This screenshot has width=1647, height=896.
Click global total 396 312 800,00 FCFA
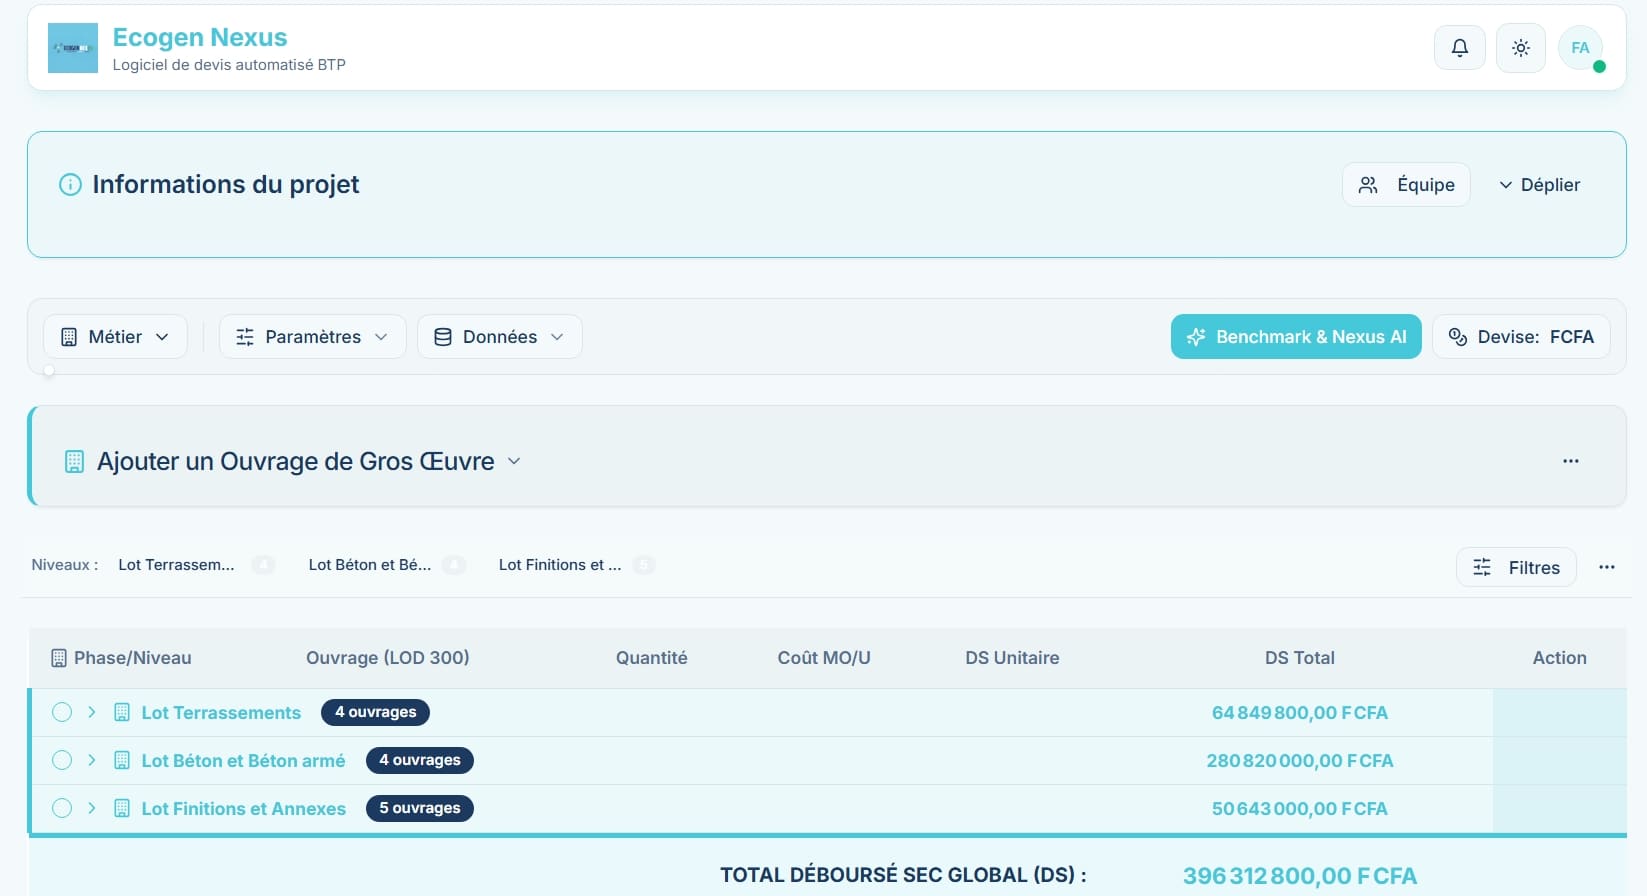[1300, 876]
